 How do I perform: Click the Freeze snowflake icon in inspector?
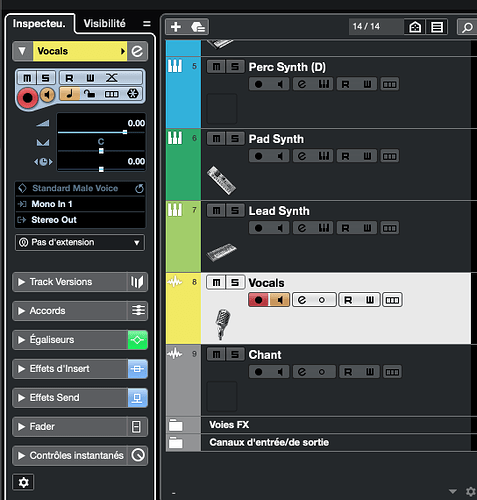(133, 94)
